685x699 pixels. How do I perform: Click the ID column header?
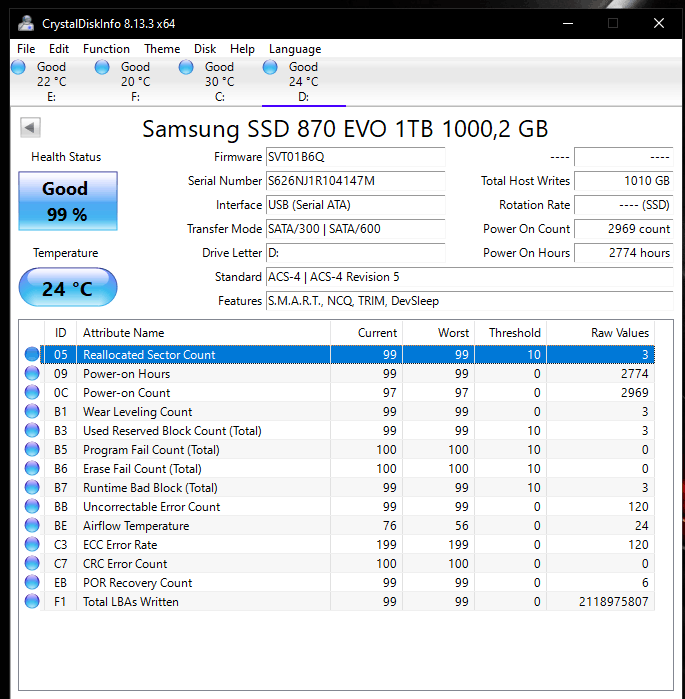[x=61, y=333]
